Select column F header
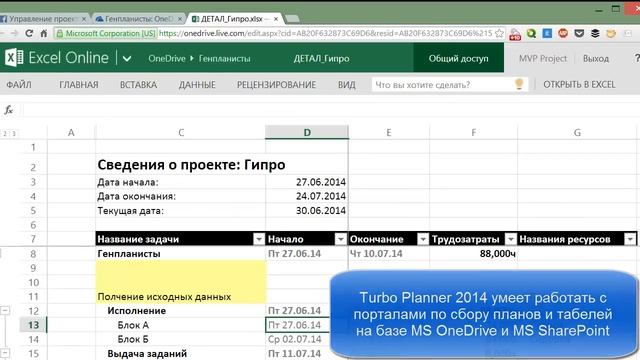 (x=473, y=132)
